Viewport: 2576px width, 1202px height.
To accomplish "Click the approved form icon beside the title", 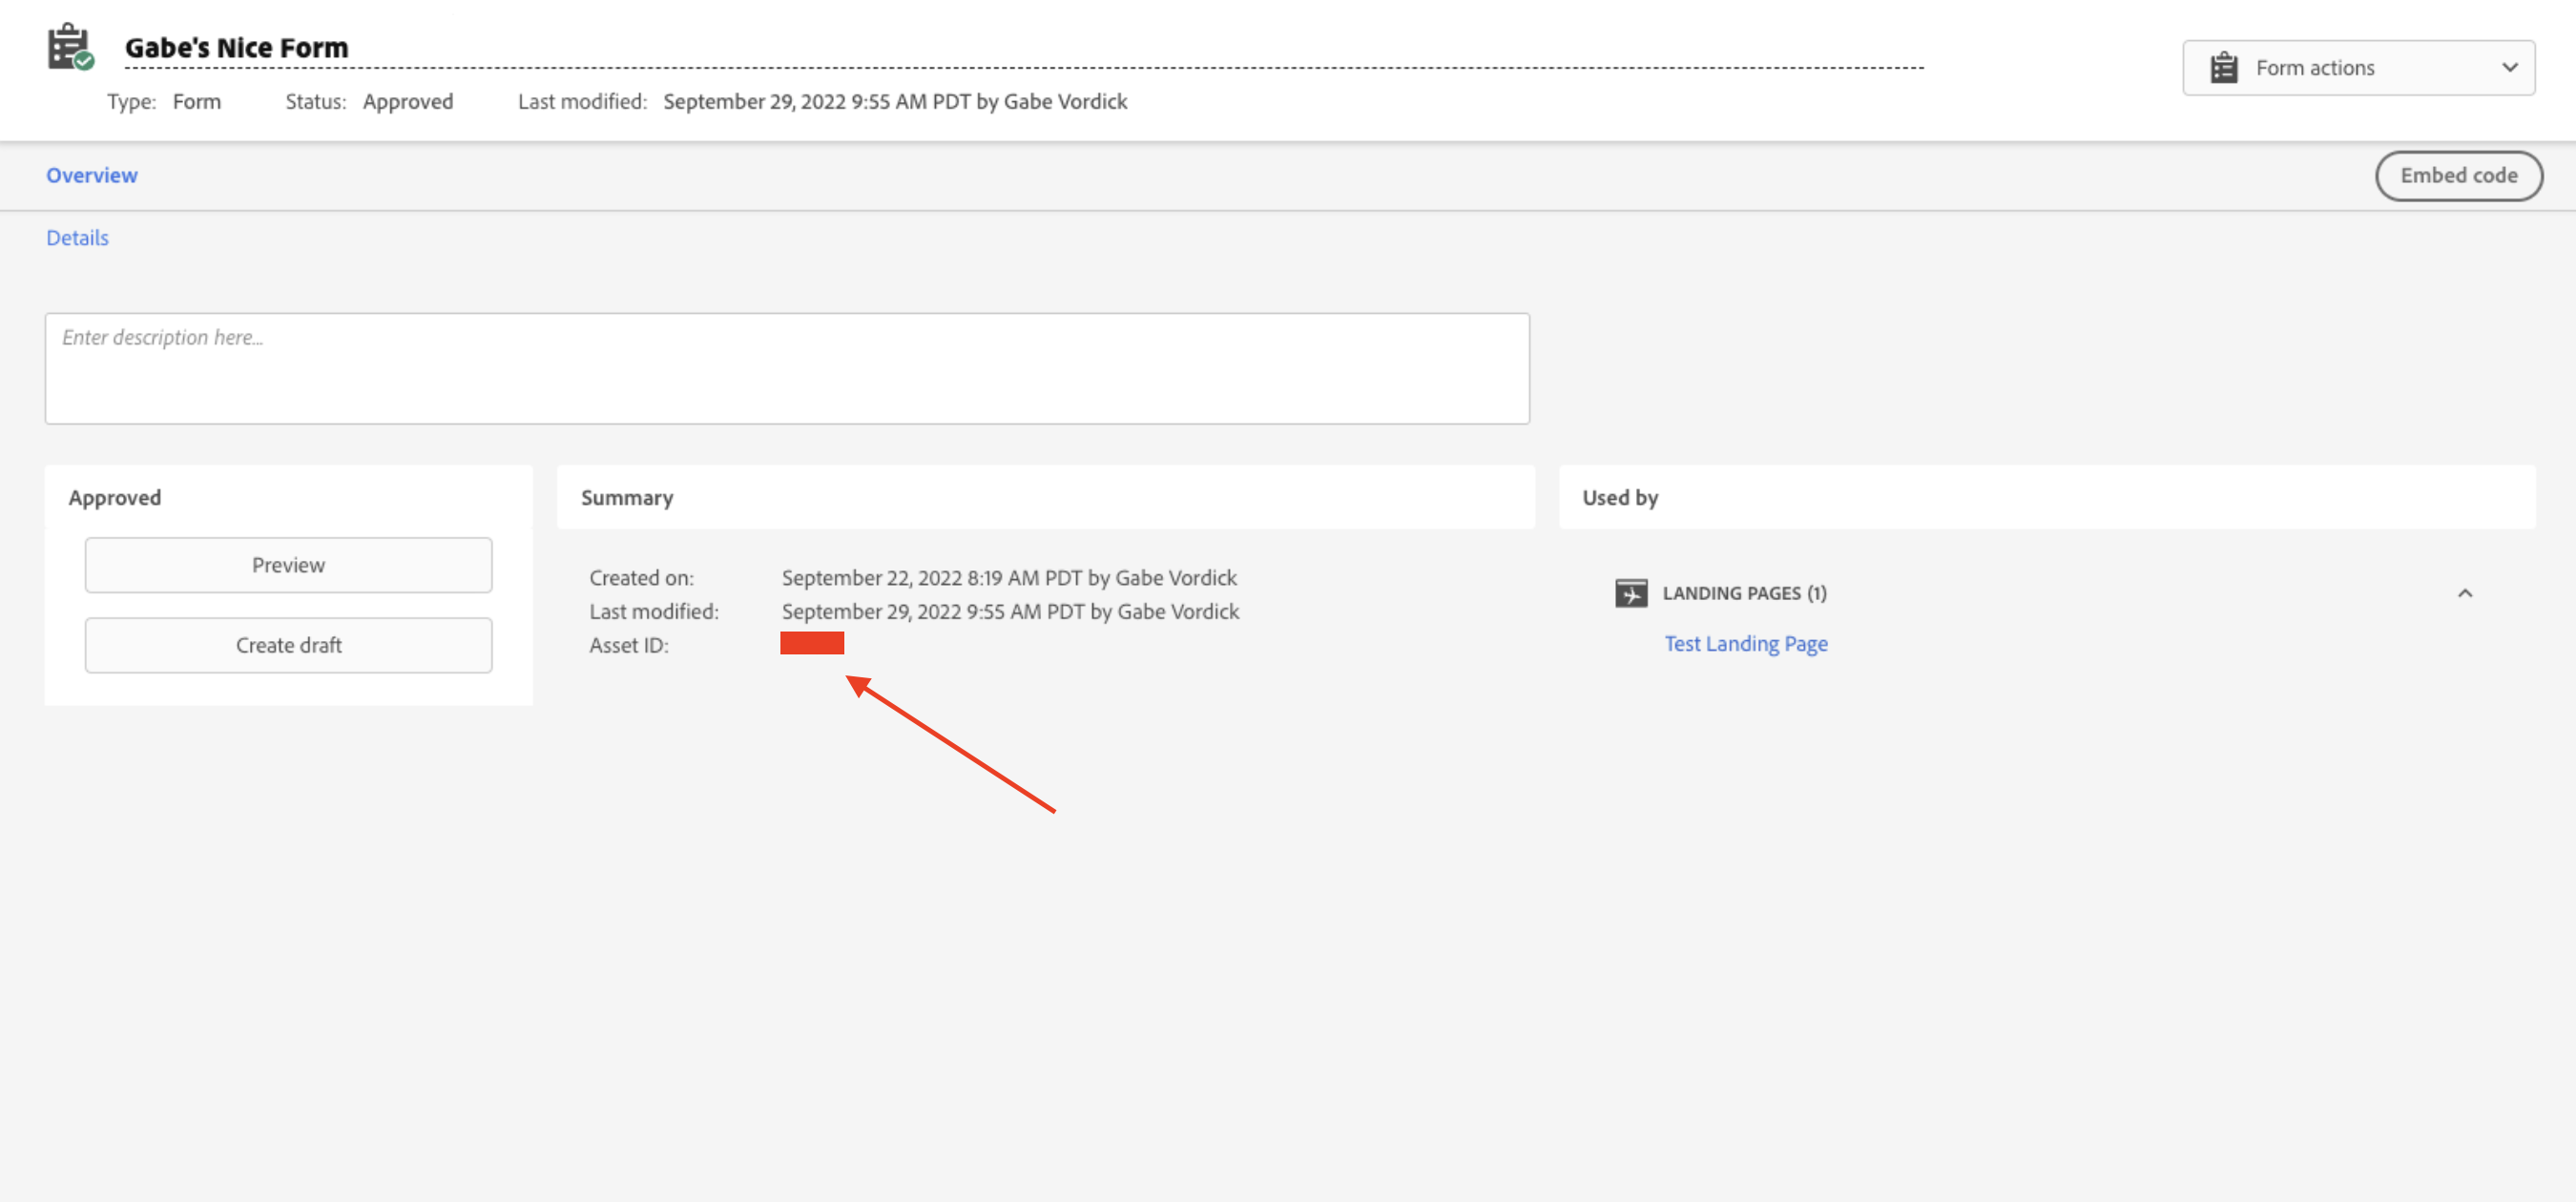I will 70,47.
